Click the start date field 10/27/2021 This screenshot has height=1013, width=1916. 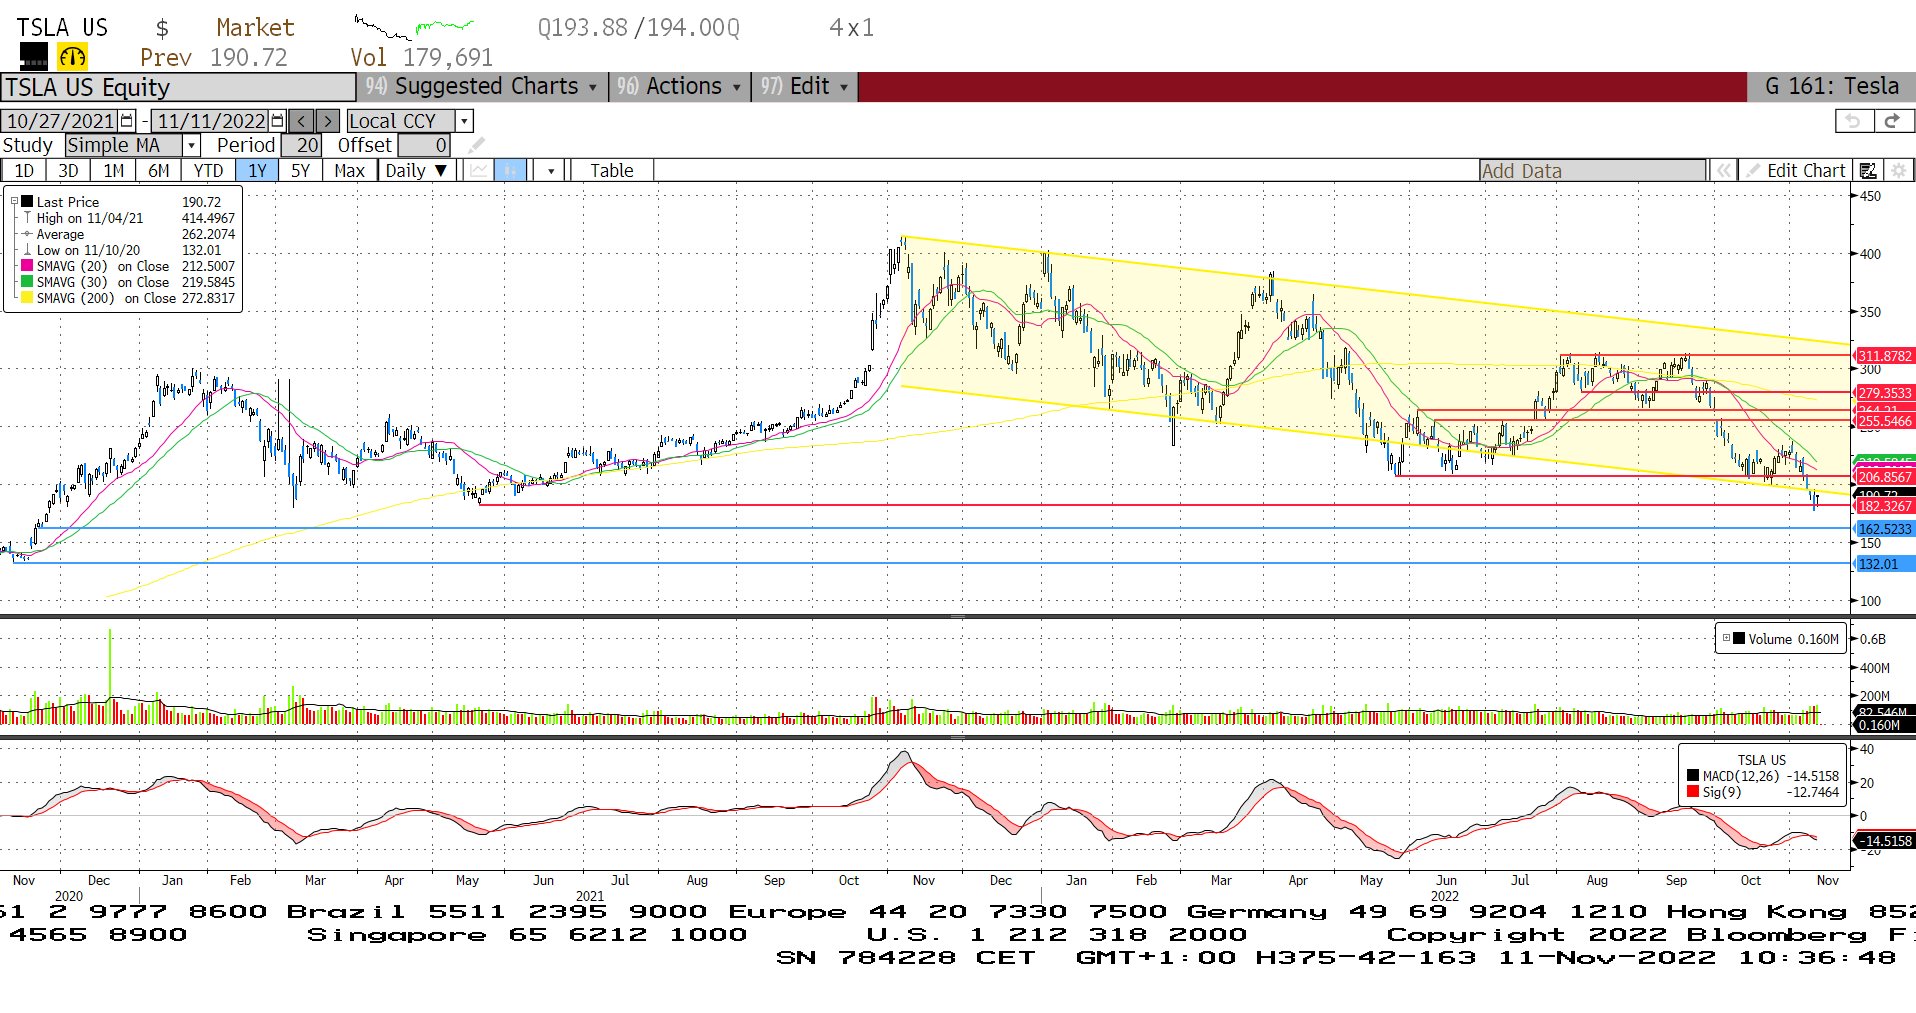(60, 121)
